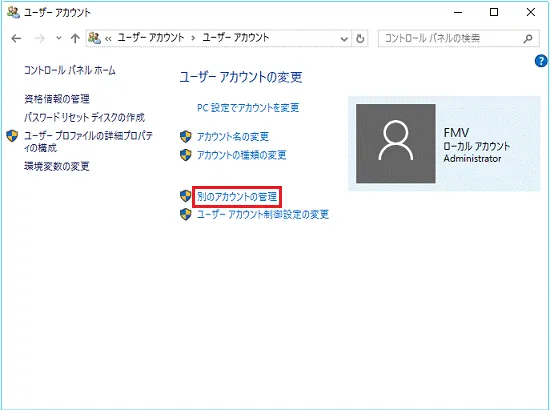Go up one level with up arrow
Image resolution: width=550 pixels, height=410 pixels.
pyautogui.click(x=75, y=38)
